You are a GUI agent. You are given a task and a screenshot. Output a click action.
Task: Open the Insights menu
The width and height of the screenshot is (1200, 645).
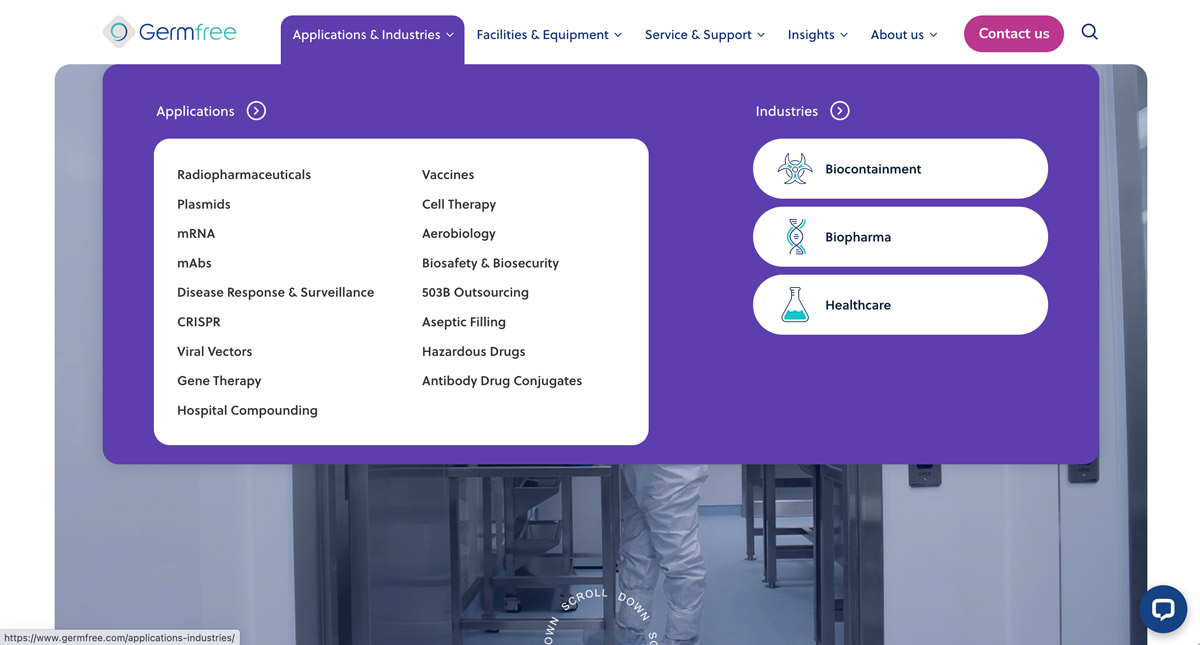[817, 35]
